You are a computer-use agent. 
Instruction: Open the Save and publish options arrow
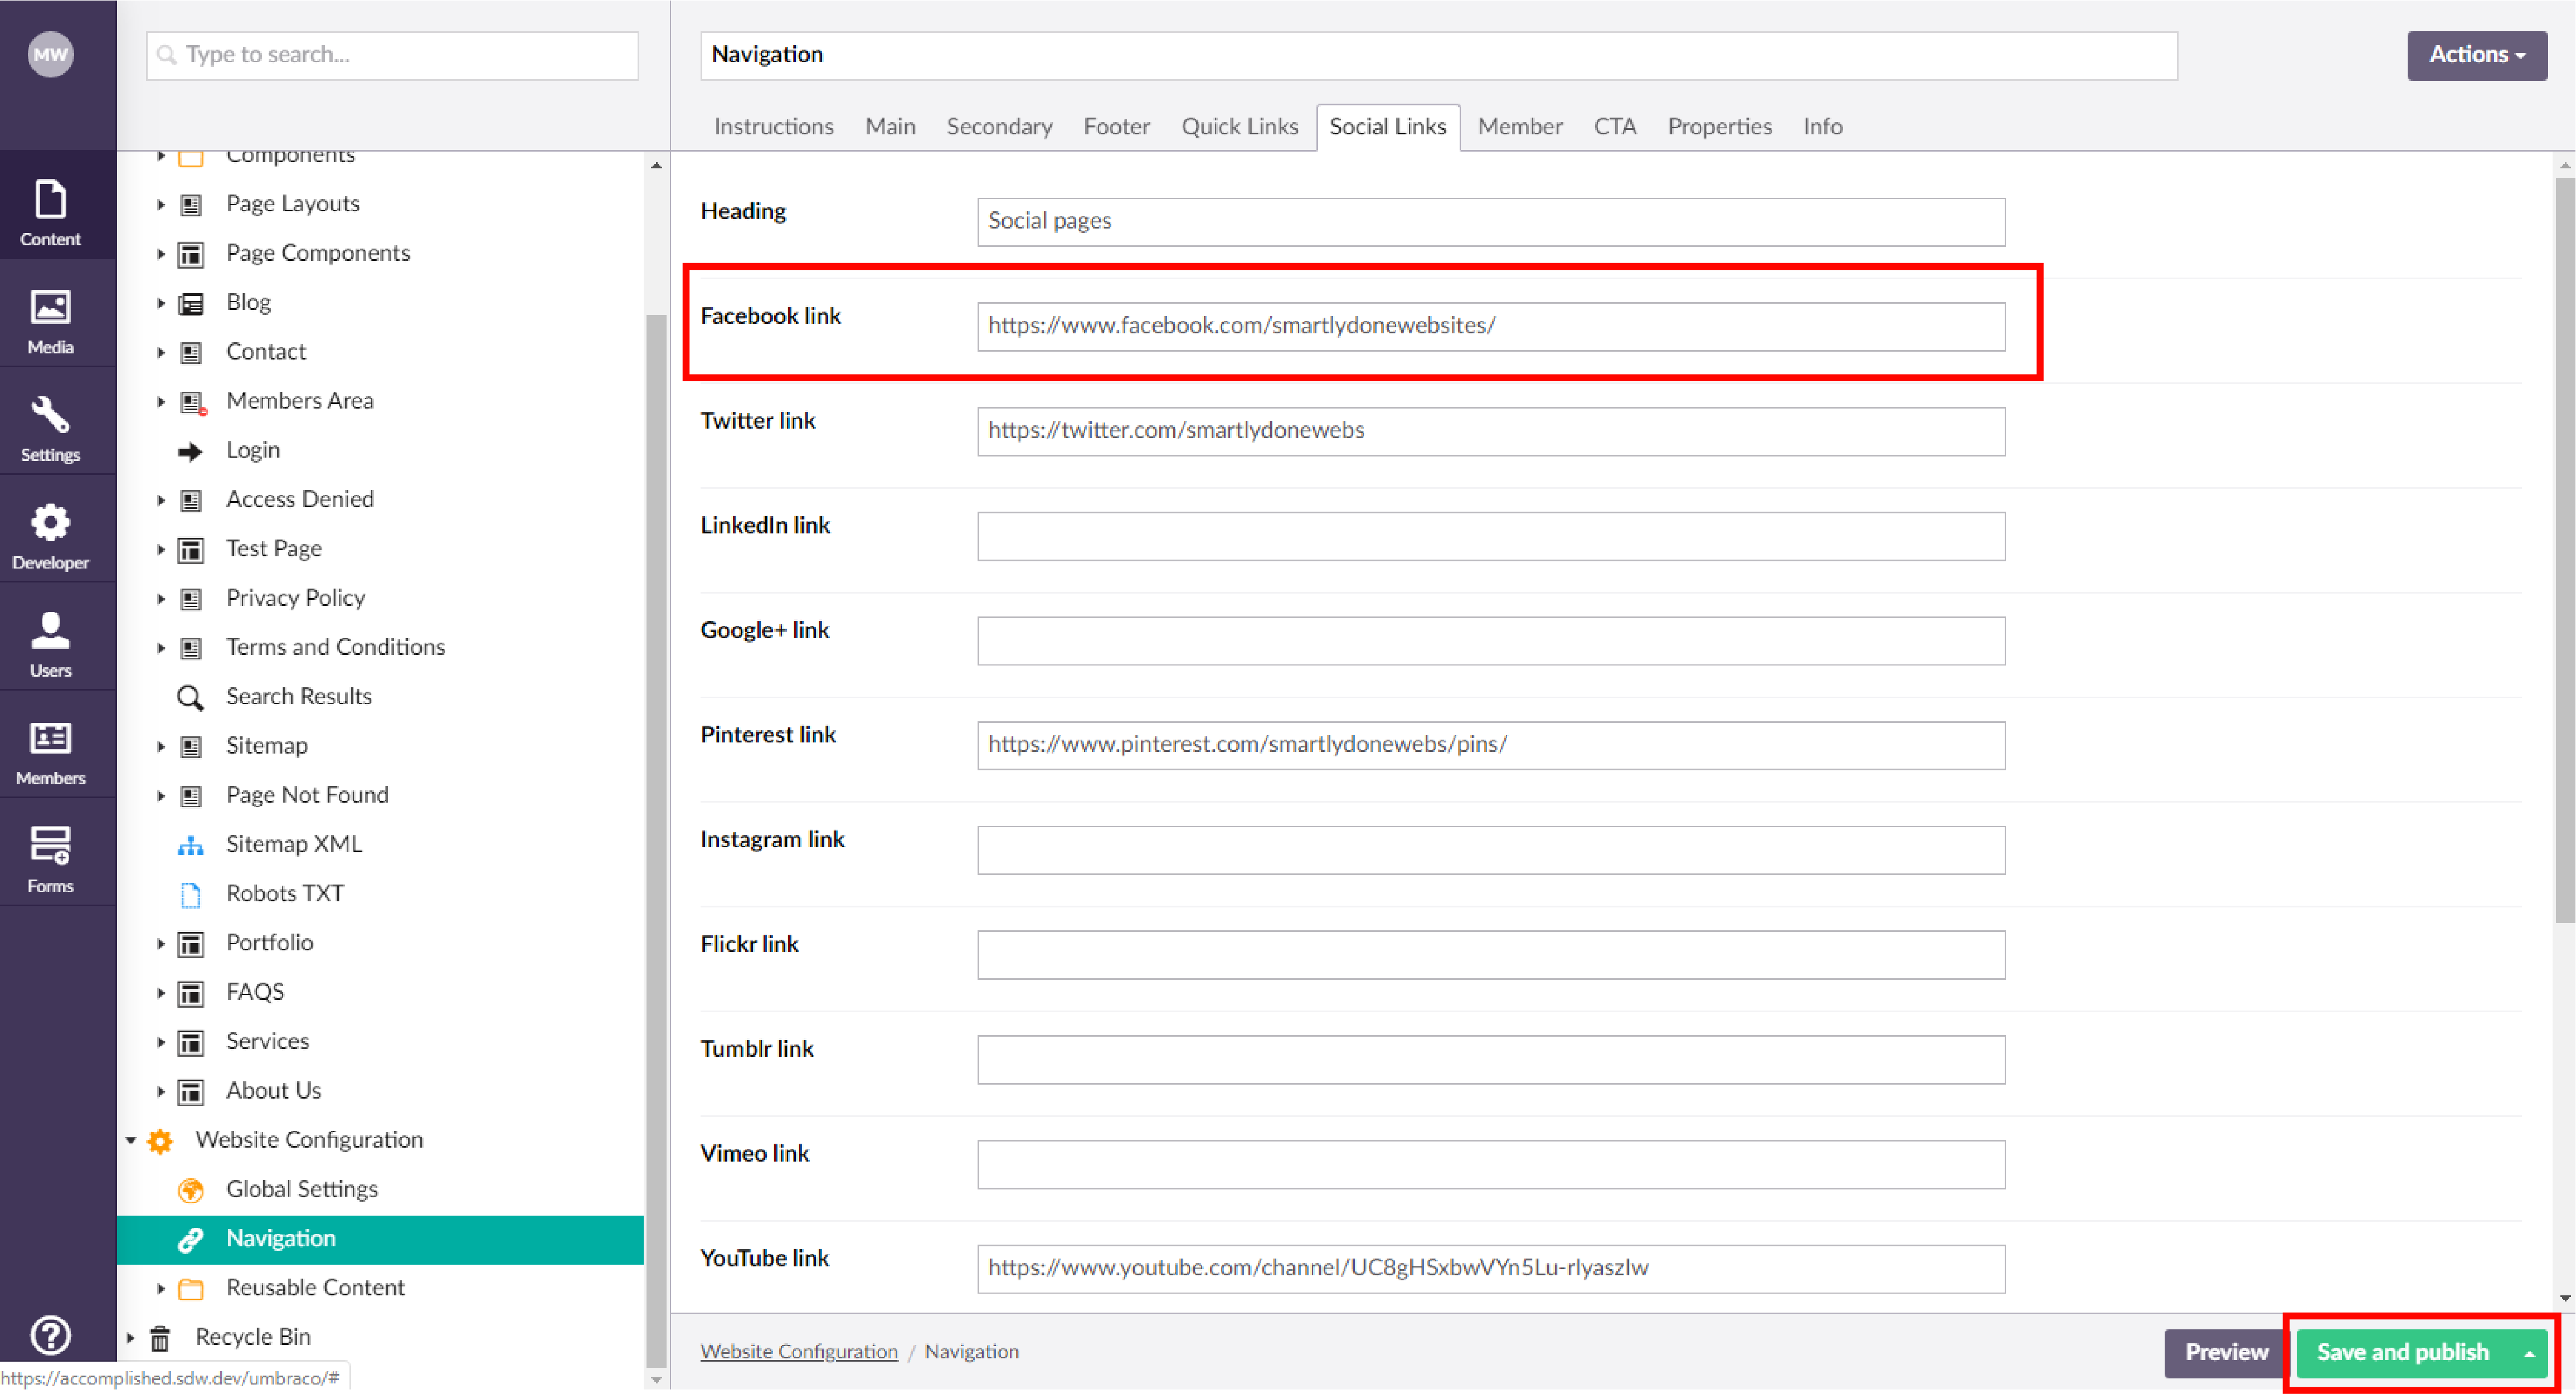click(x=2528, y=1353)
